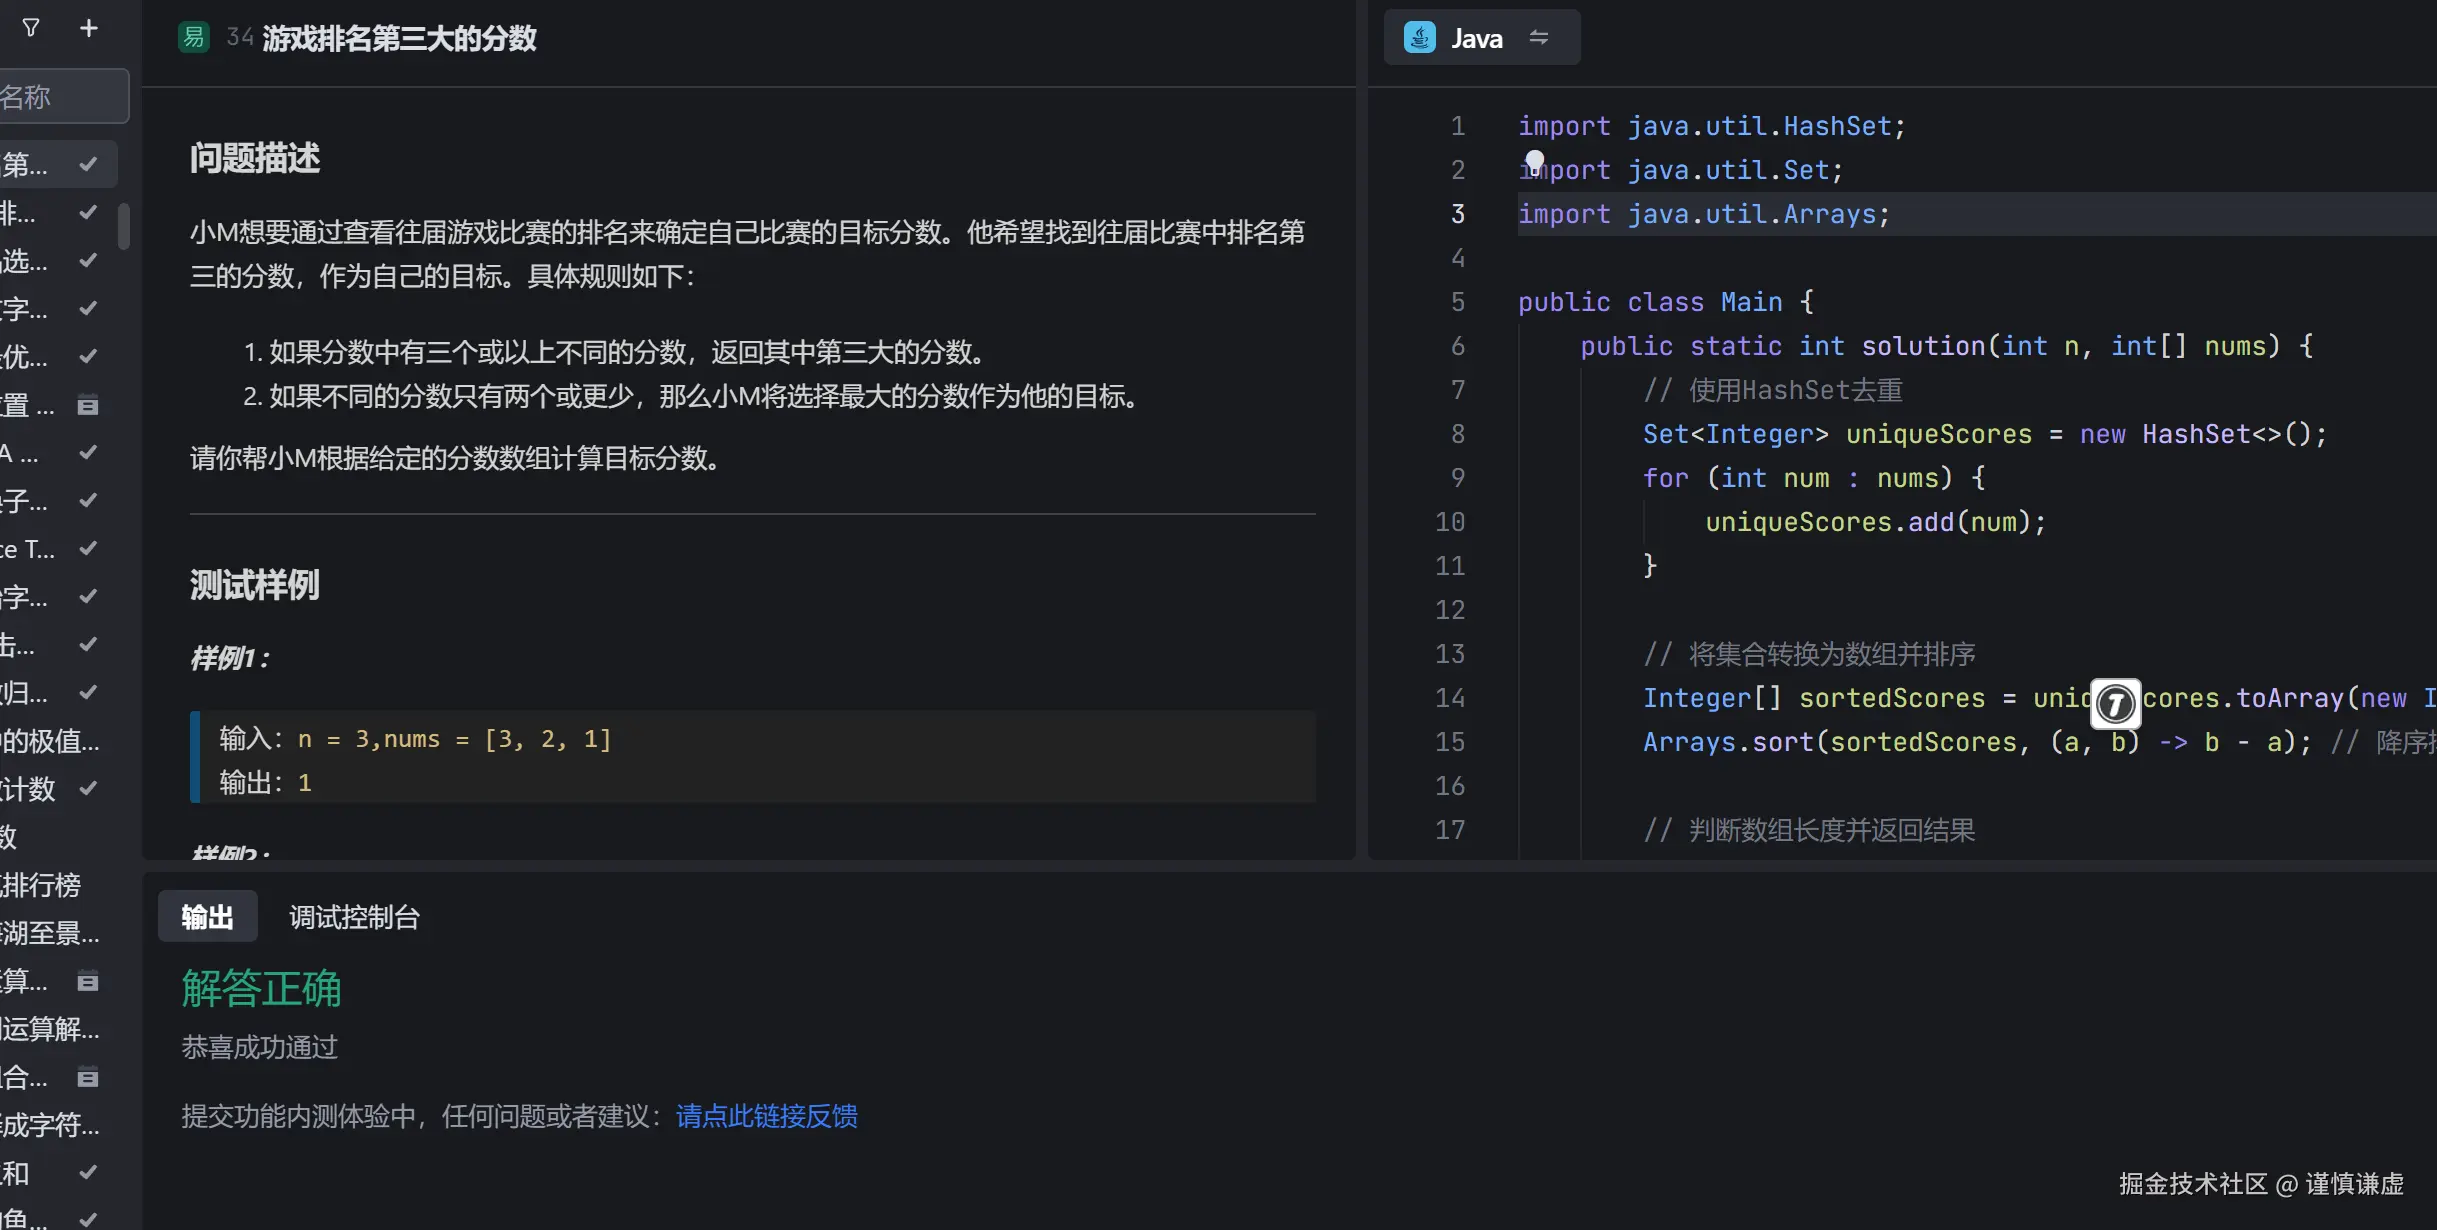
Task: Click the plus icon to add a problem
Action: [90, 28]
